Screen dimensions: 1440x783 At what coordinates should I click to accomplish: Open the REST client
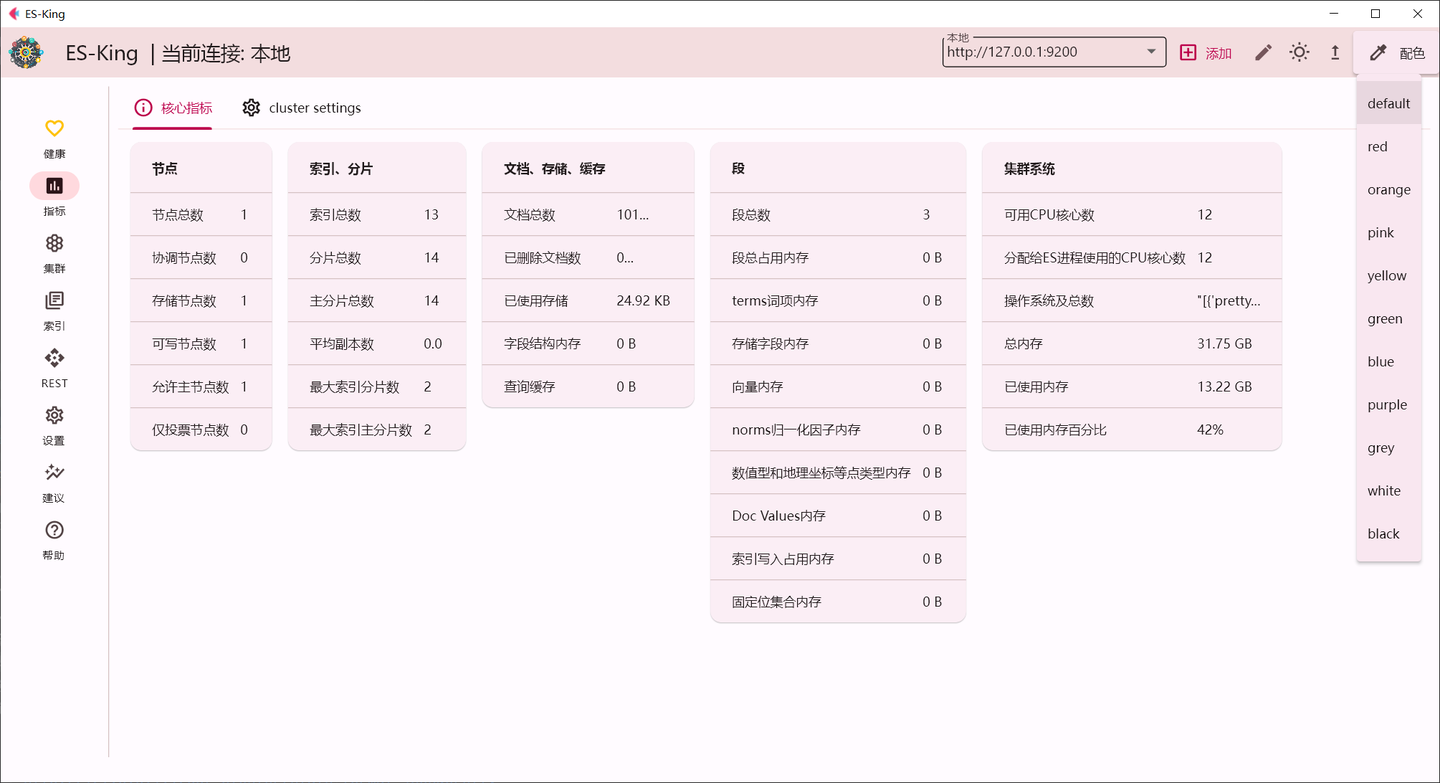[53, 366]
